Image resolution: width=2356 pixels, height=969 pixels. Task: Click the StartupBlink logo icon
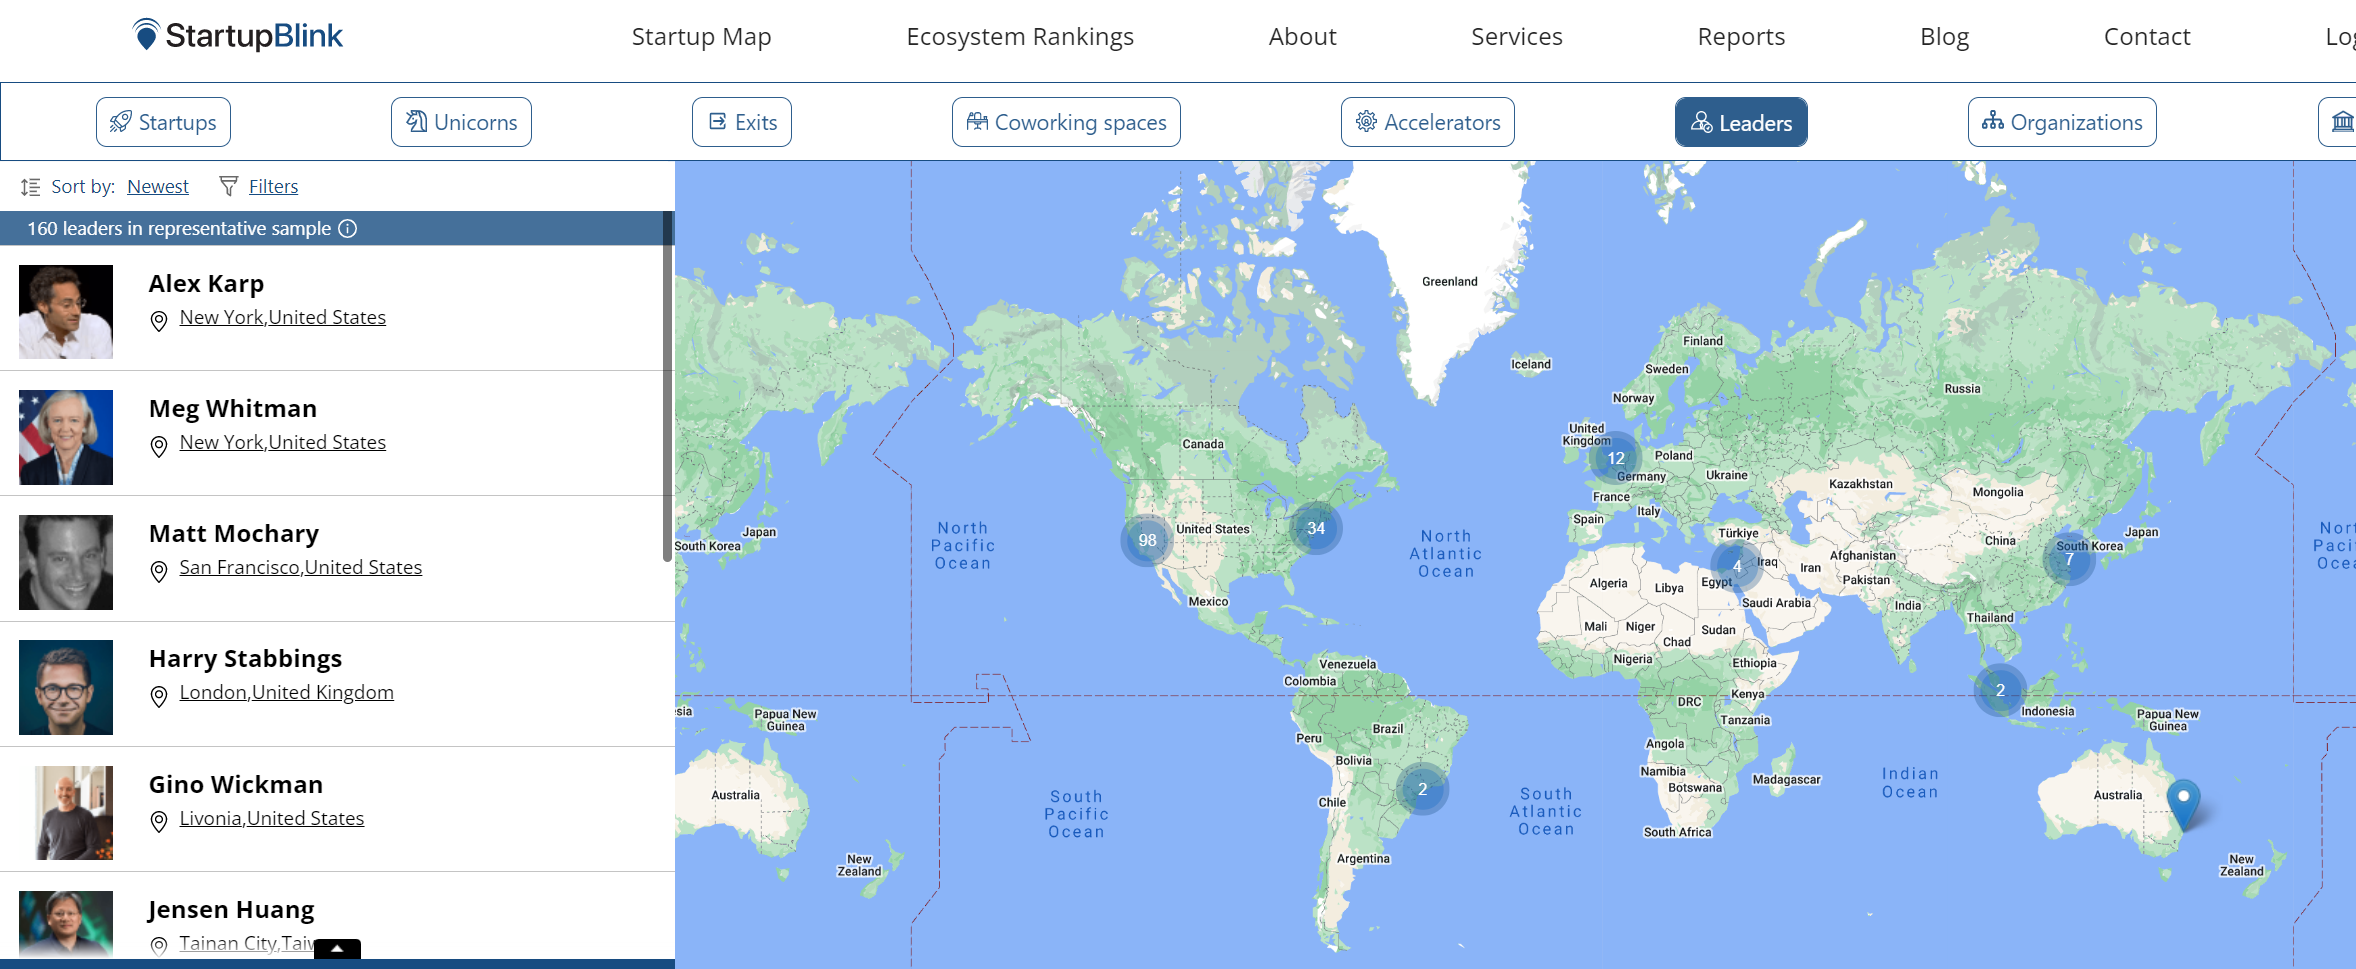click(146, 35)
